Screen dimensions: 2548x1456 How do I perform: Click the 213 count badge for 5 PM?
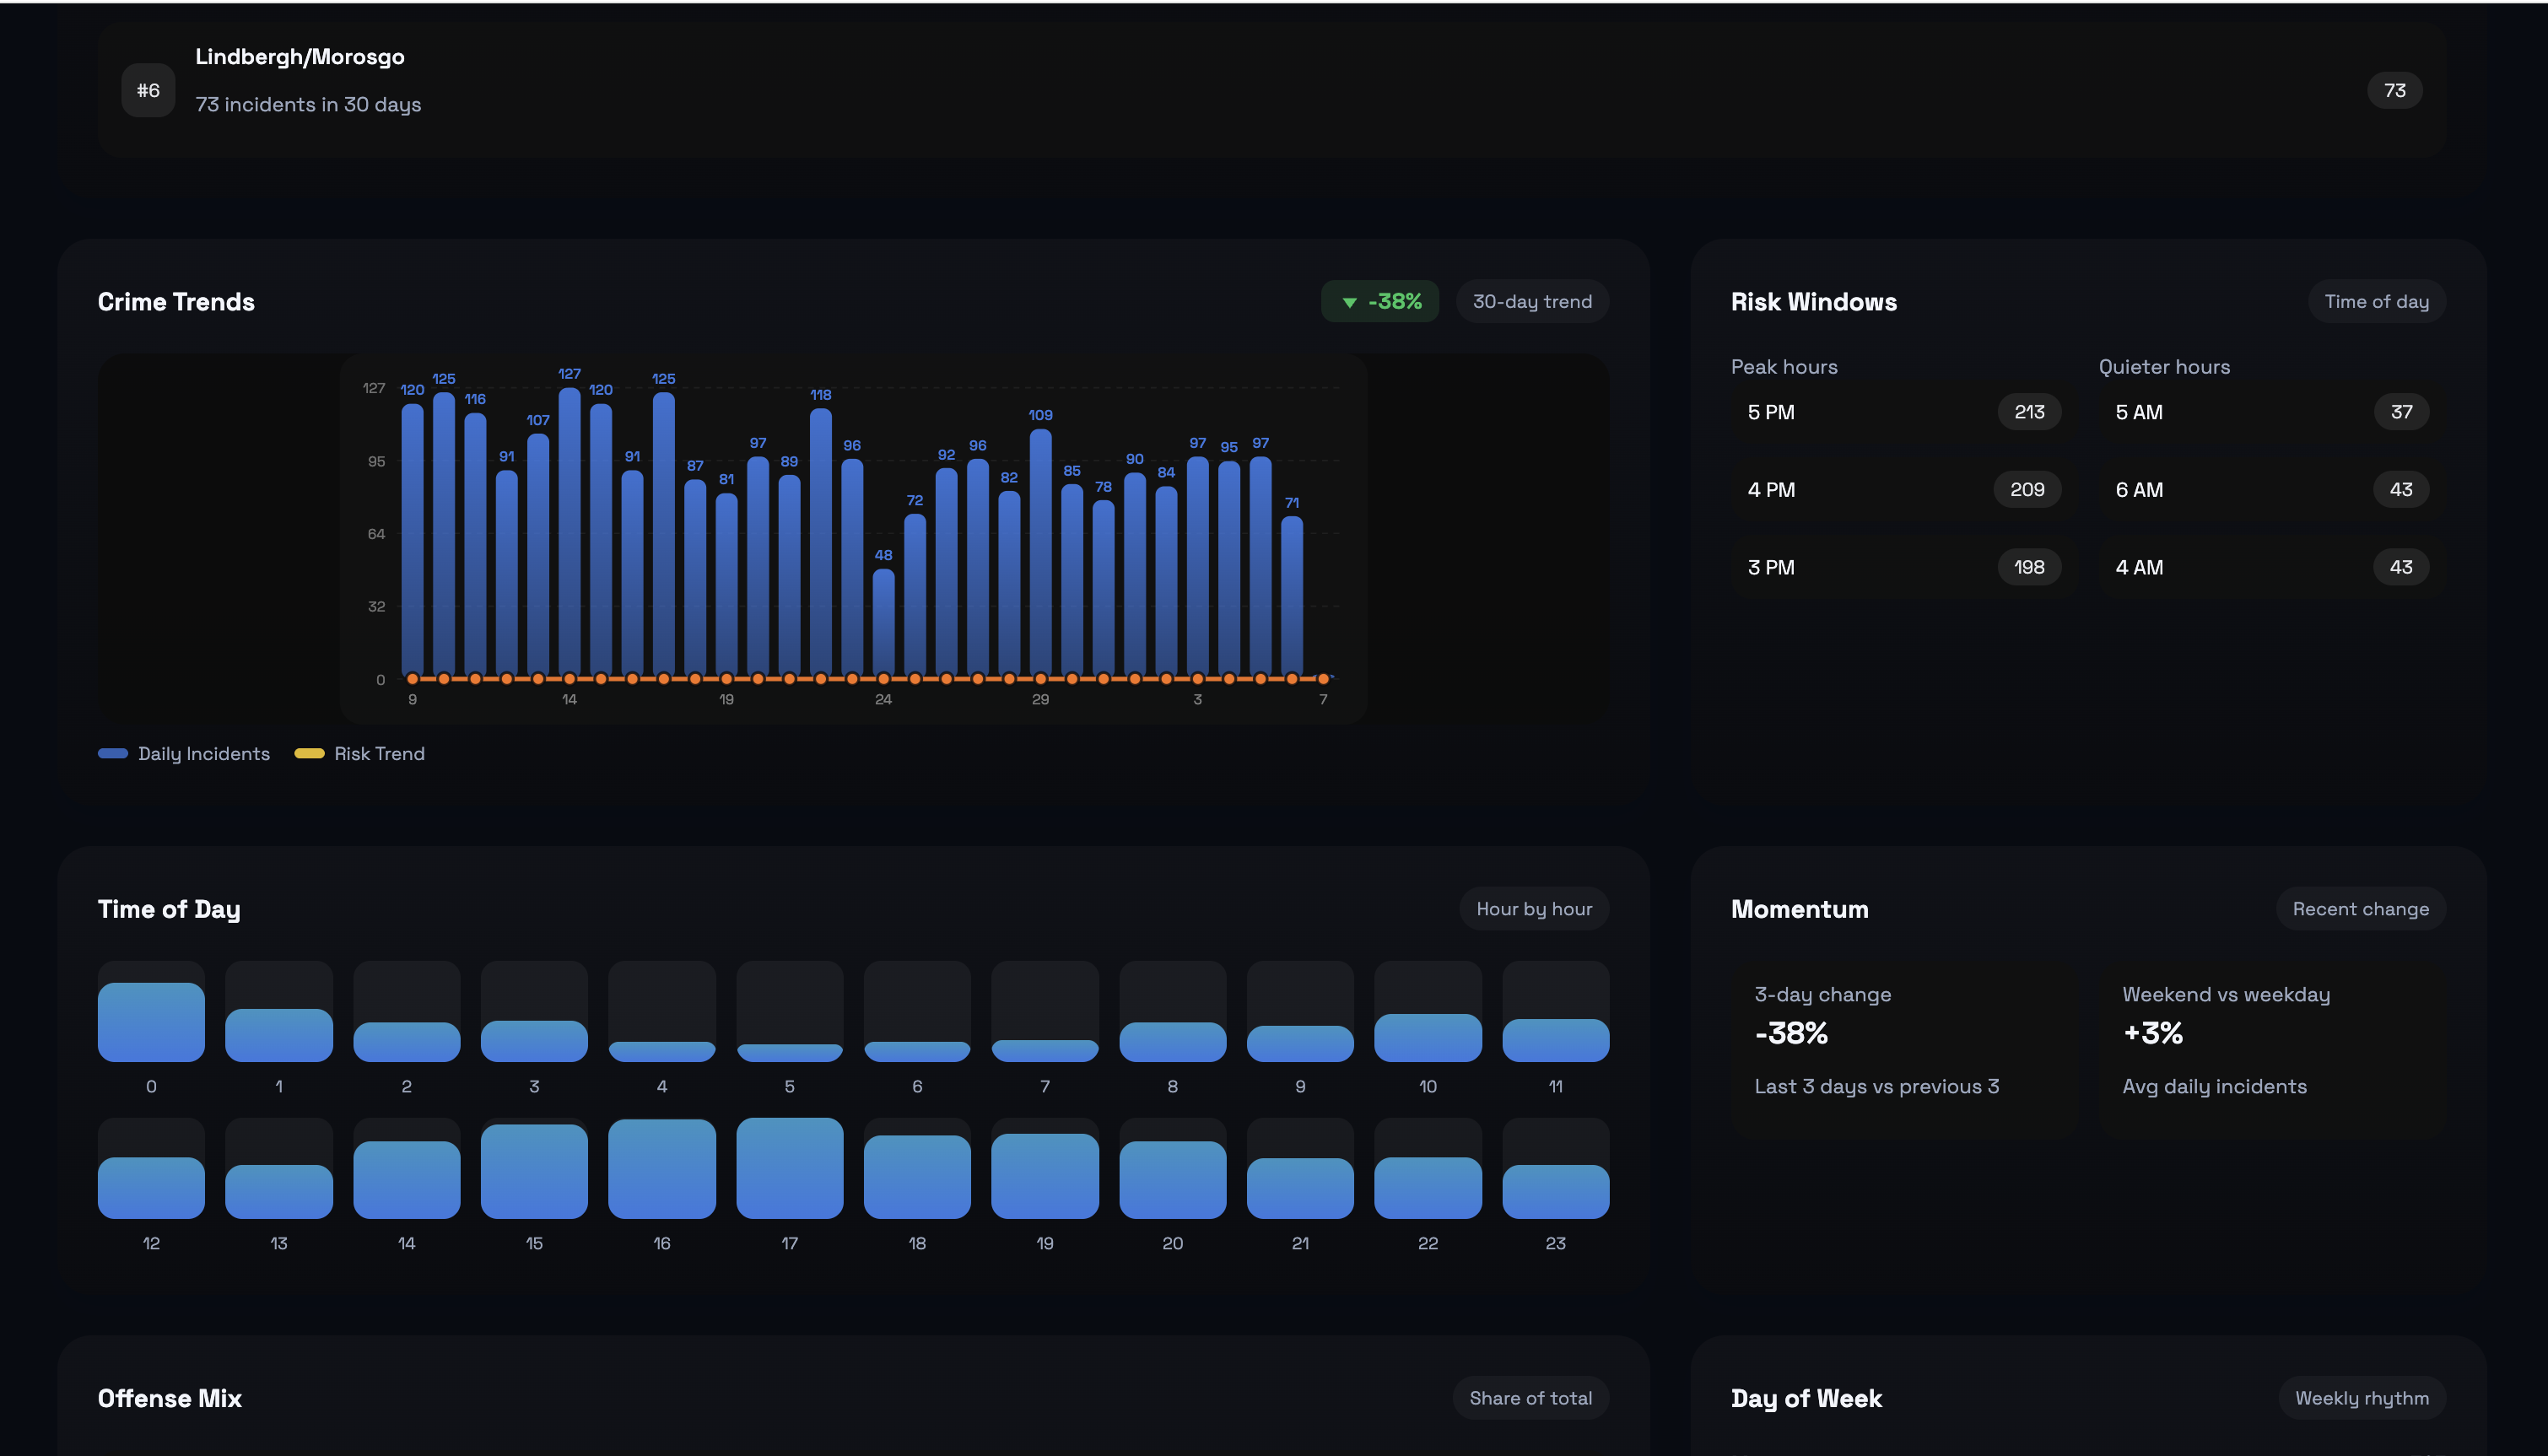[2029, 412]
